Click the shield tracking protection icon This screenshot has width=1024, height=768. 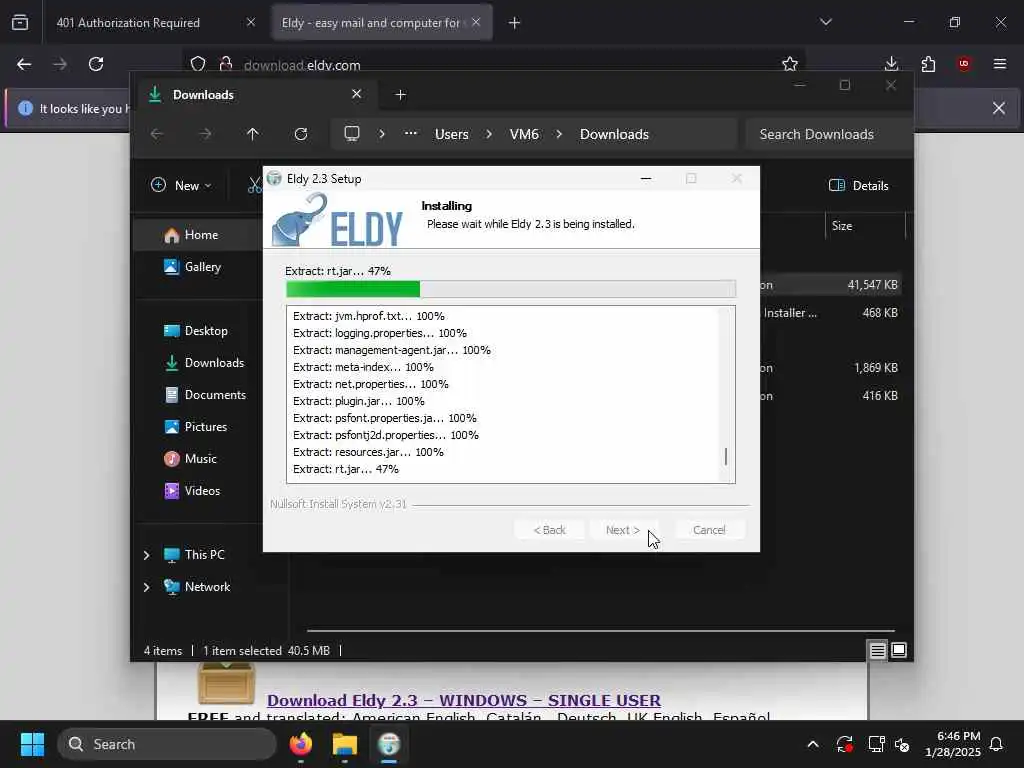pos(198,64)
